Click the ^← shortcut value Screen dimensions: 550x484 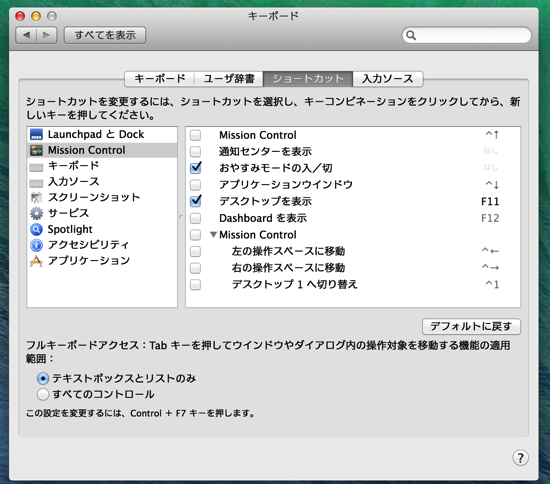click(x=490, y=251)
